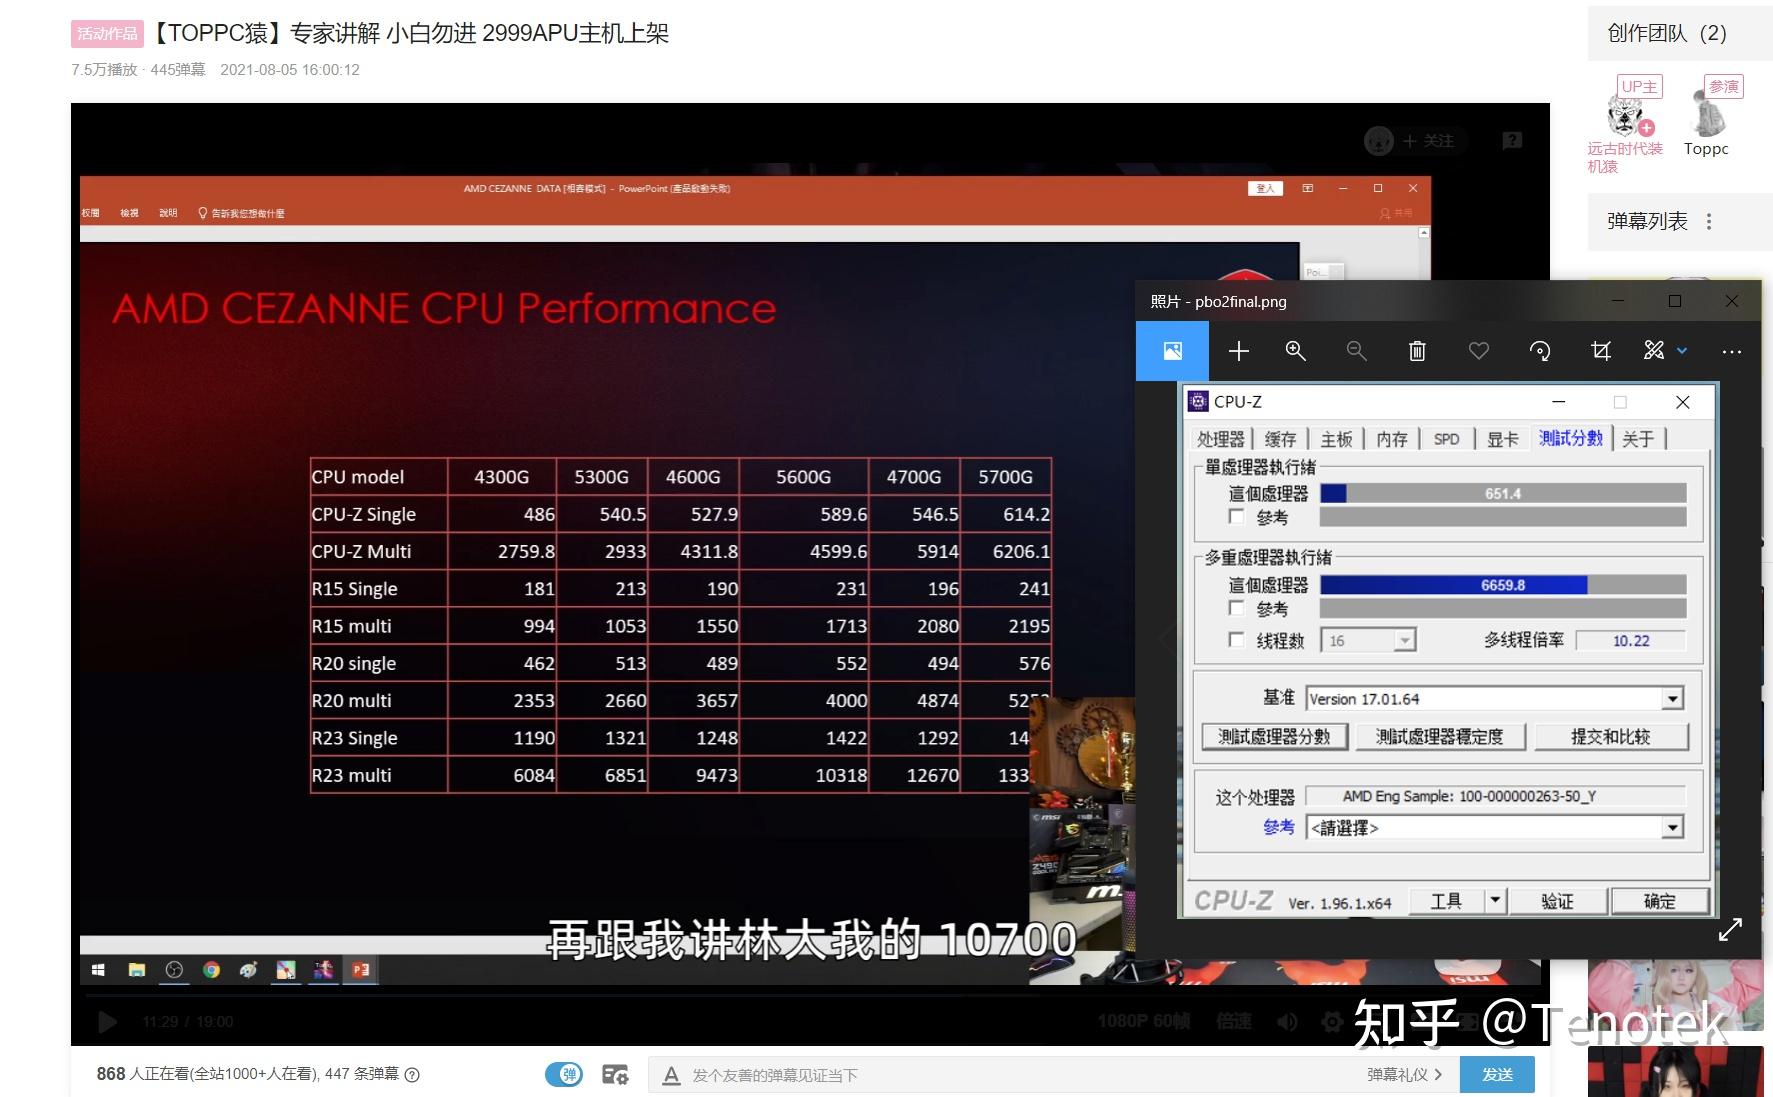This screenshot has width=1773, height=1097.
Task: Play the video with the play button
Action: tap(107, 1022)
